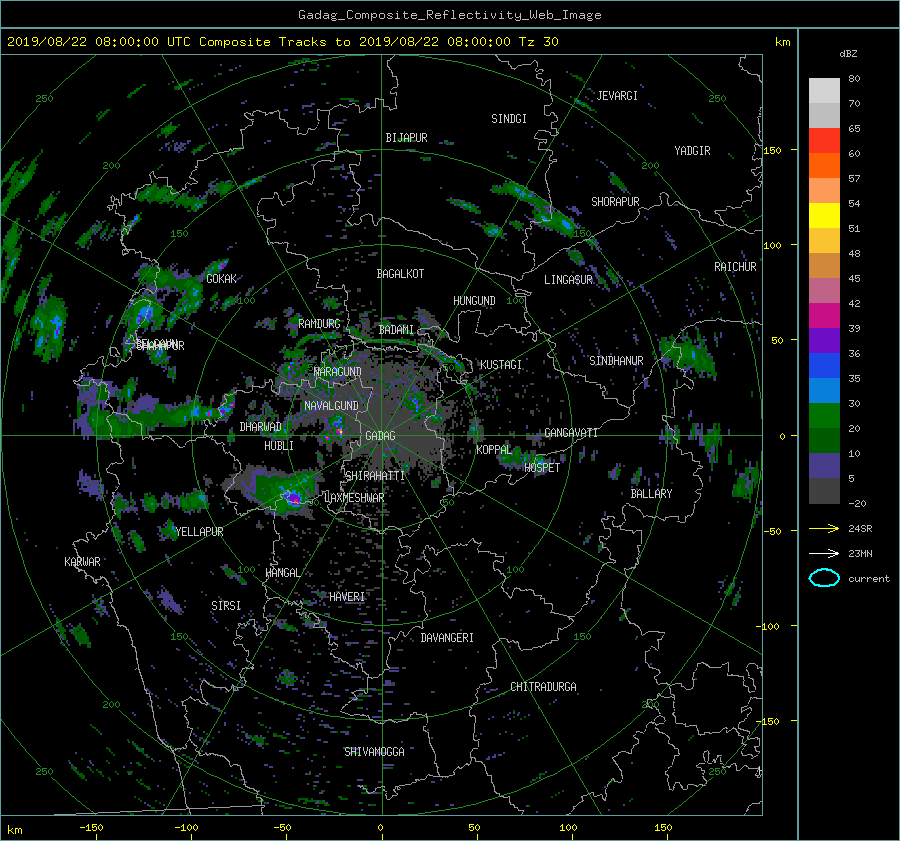Click the NARAGUND city label

338,372
